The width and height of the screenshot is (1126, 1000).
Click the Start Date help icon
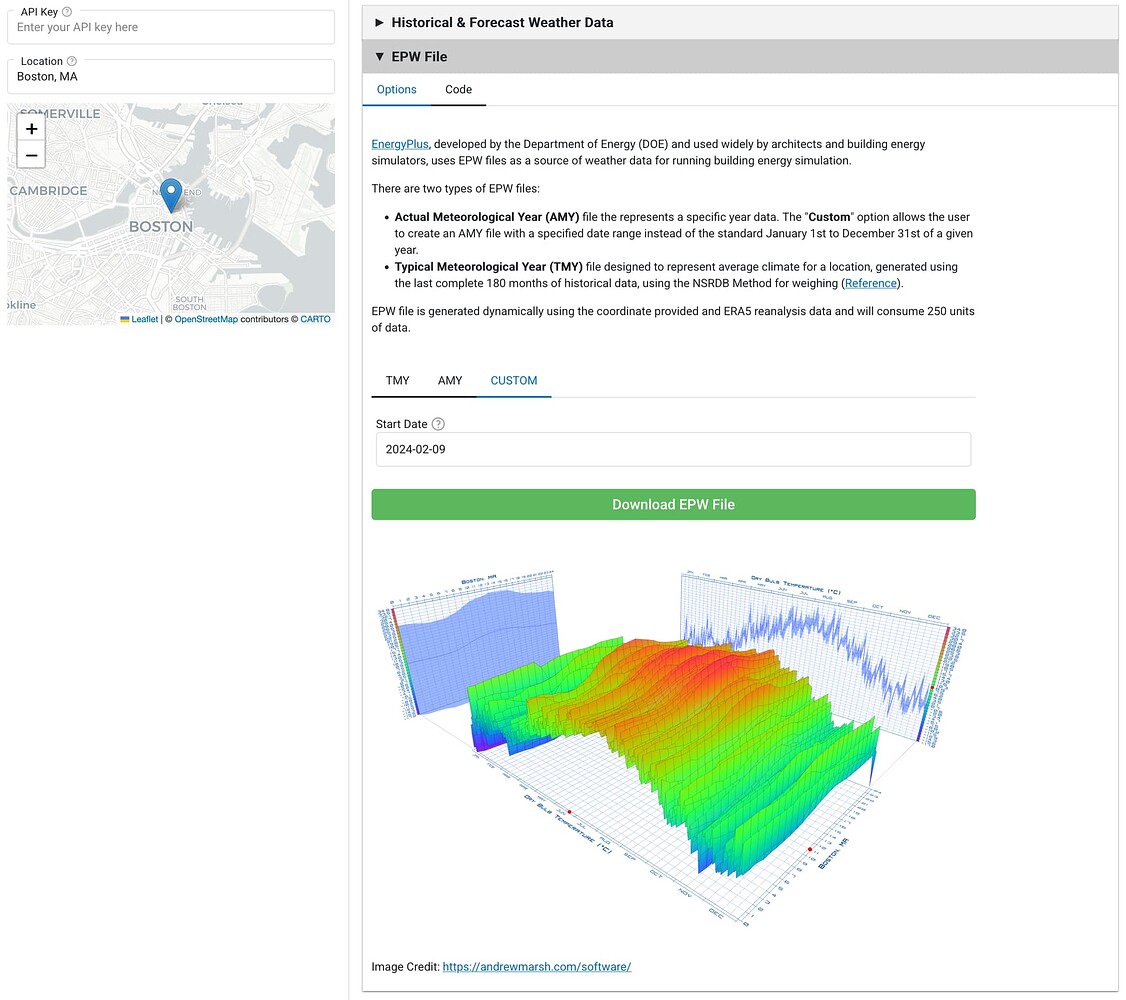coord(438,424)
